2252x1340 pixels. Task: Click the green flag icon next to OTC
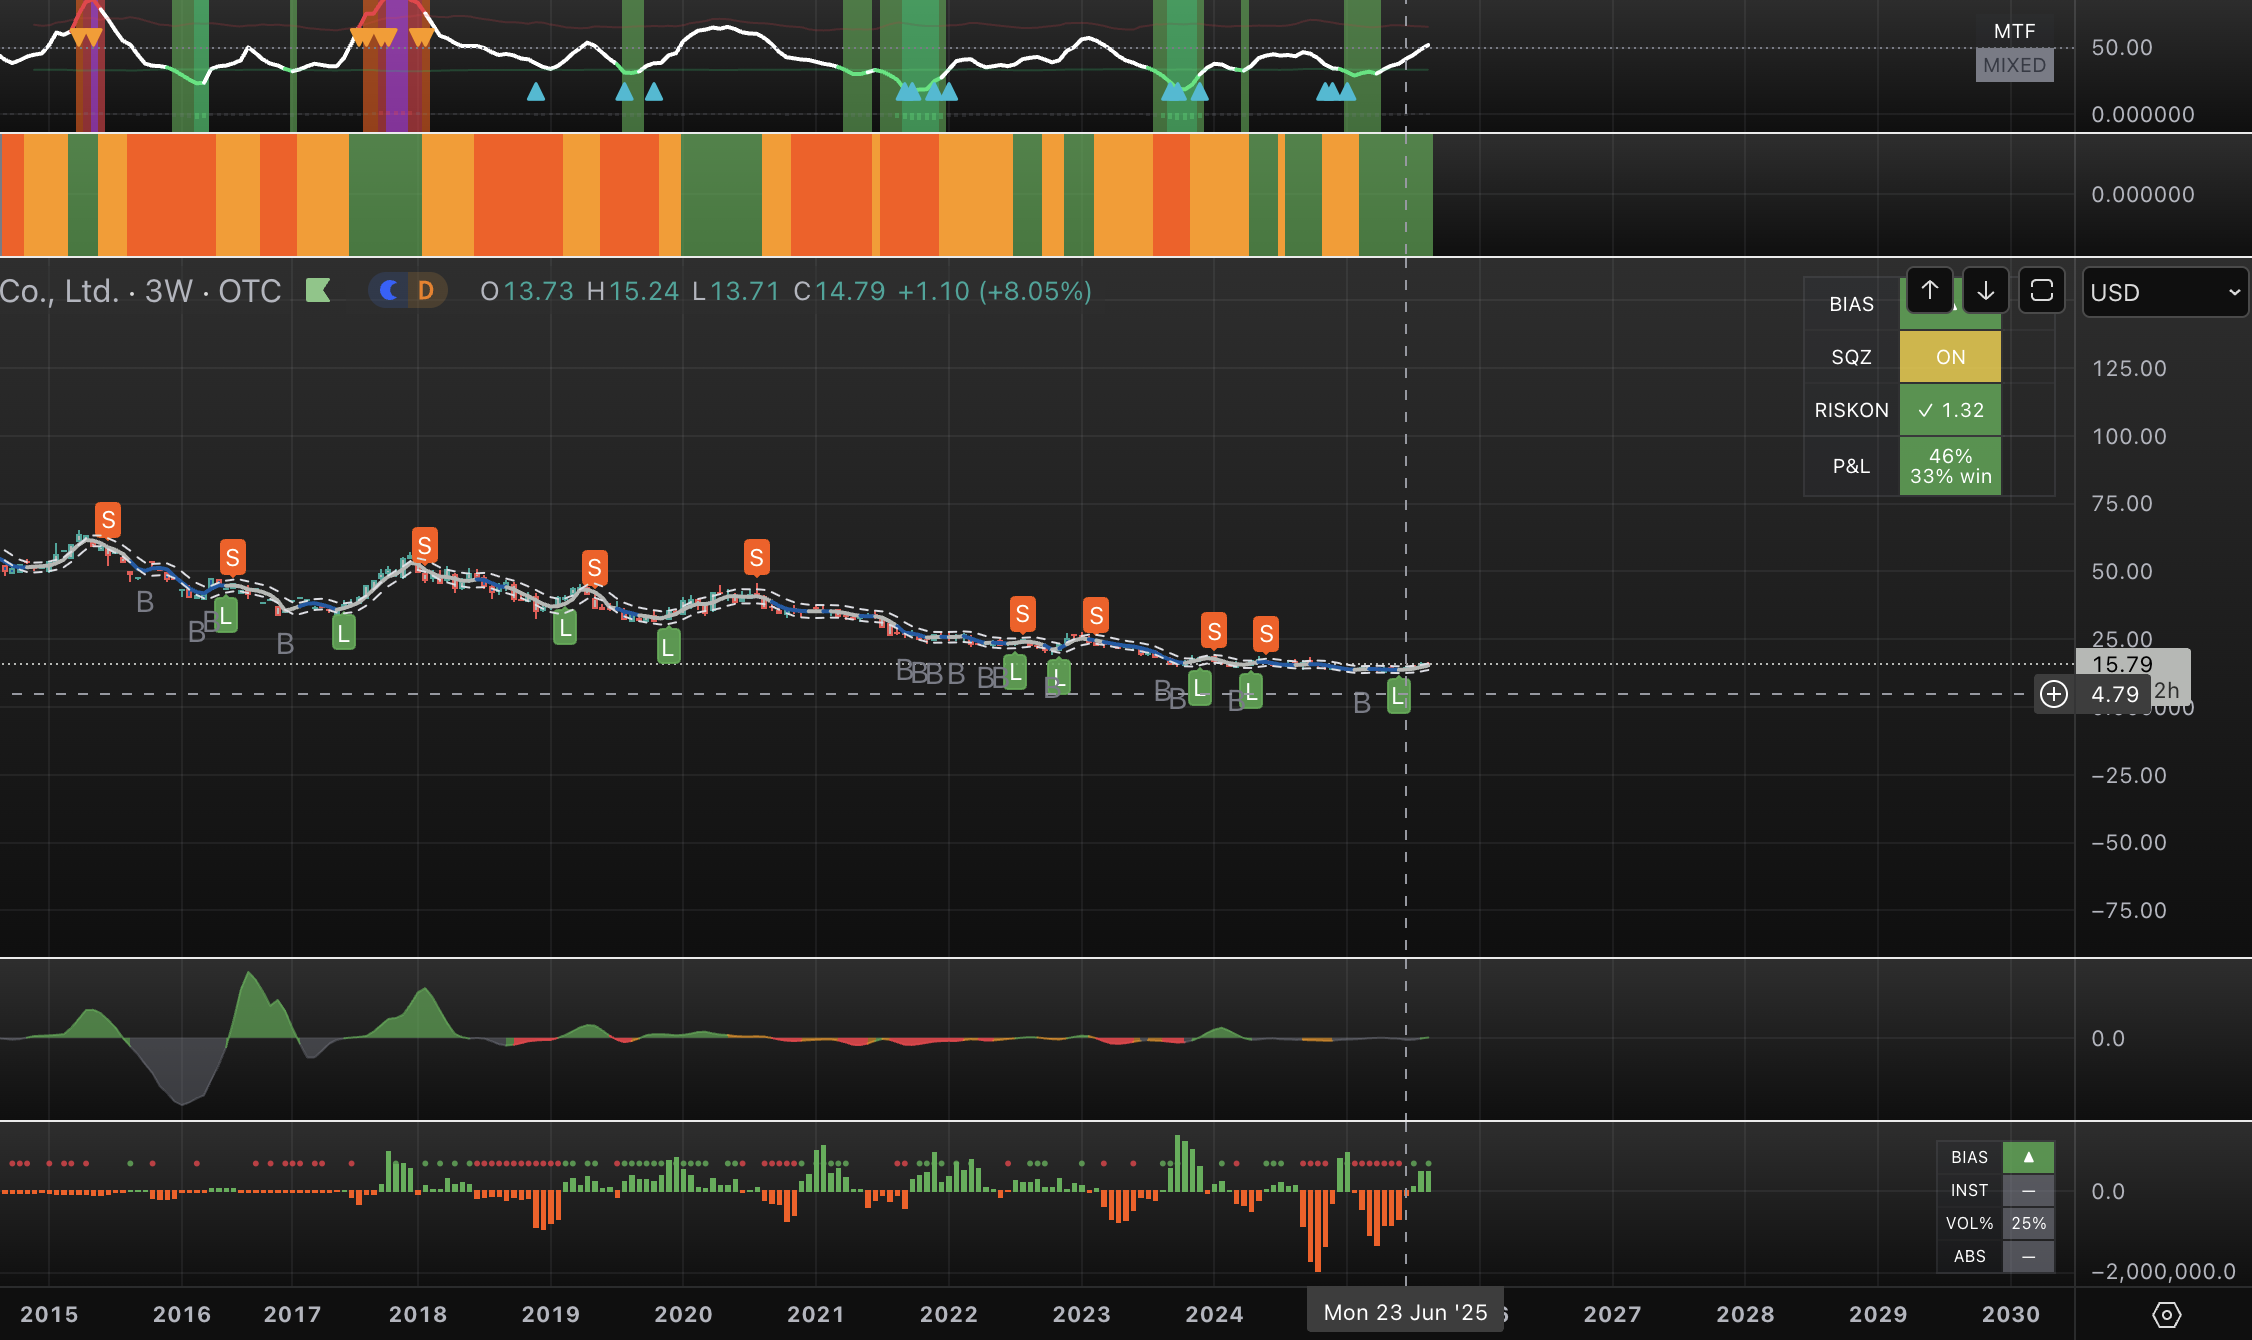click(318, 291)
